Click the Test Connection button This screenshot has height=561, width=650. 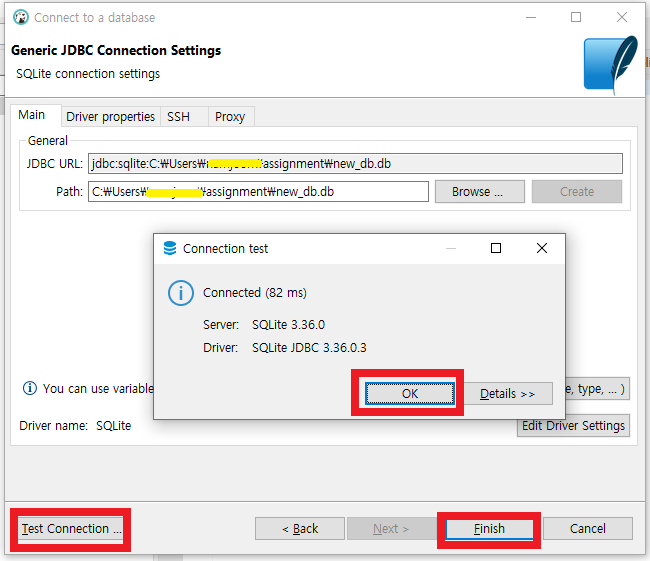pos(70,529)
